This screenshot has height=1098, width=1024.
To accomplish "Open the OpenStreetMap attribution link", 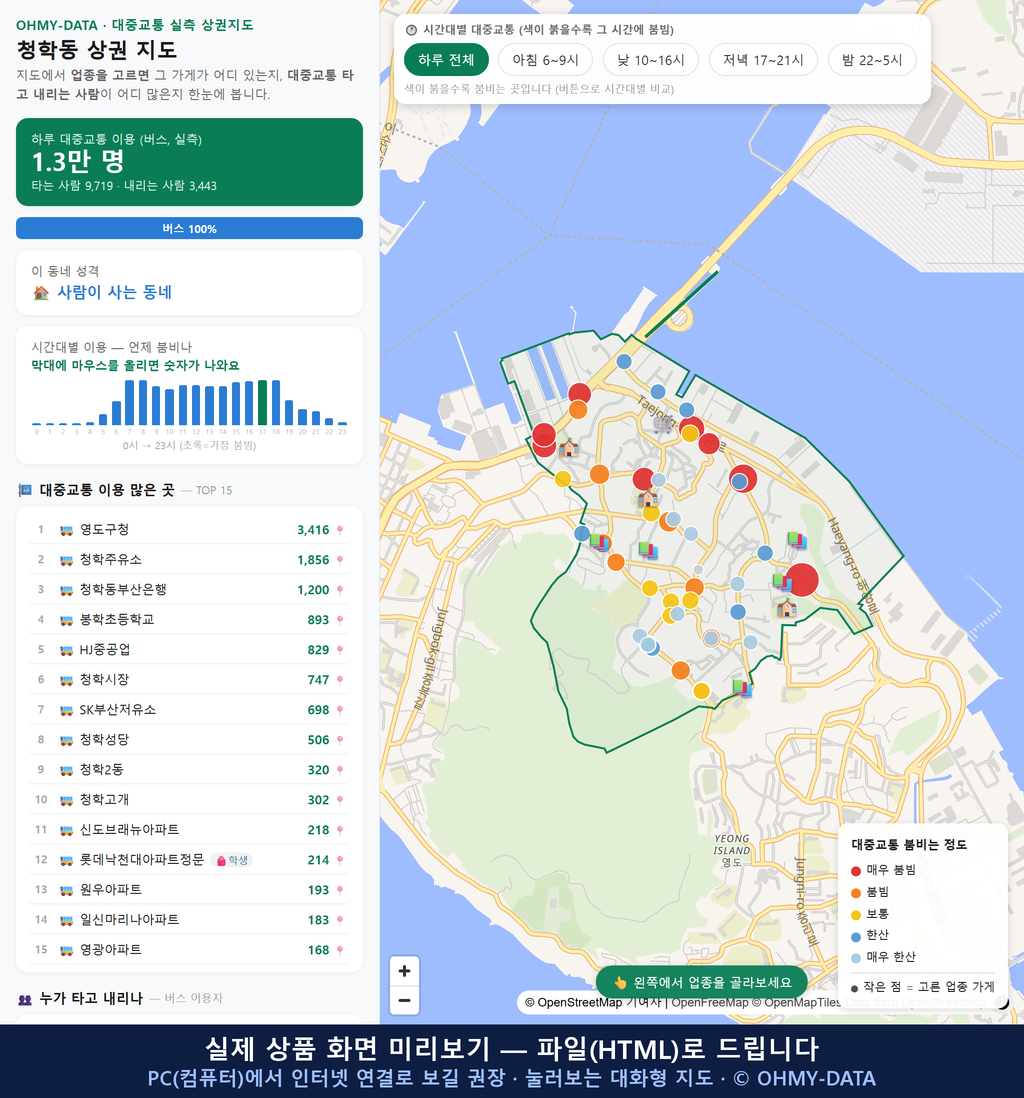I will coord(579,1002).
